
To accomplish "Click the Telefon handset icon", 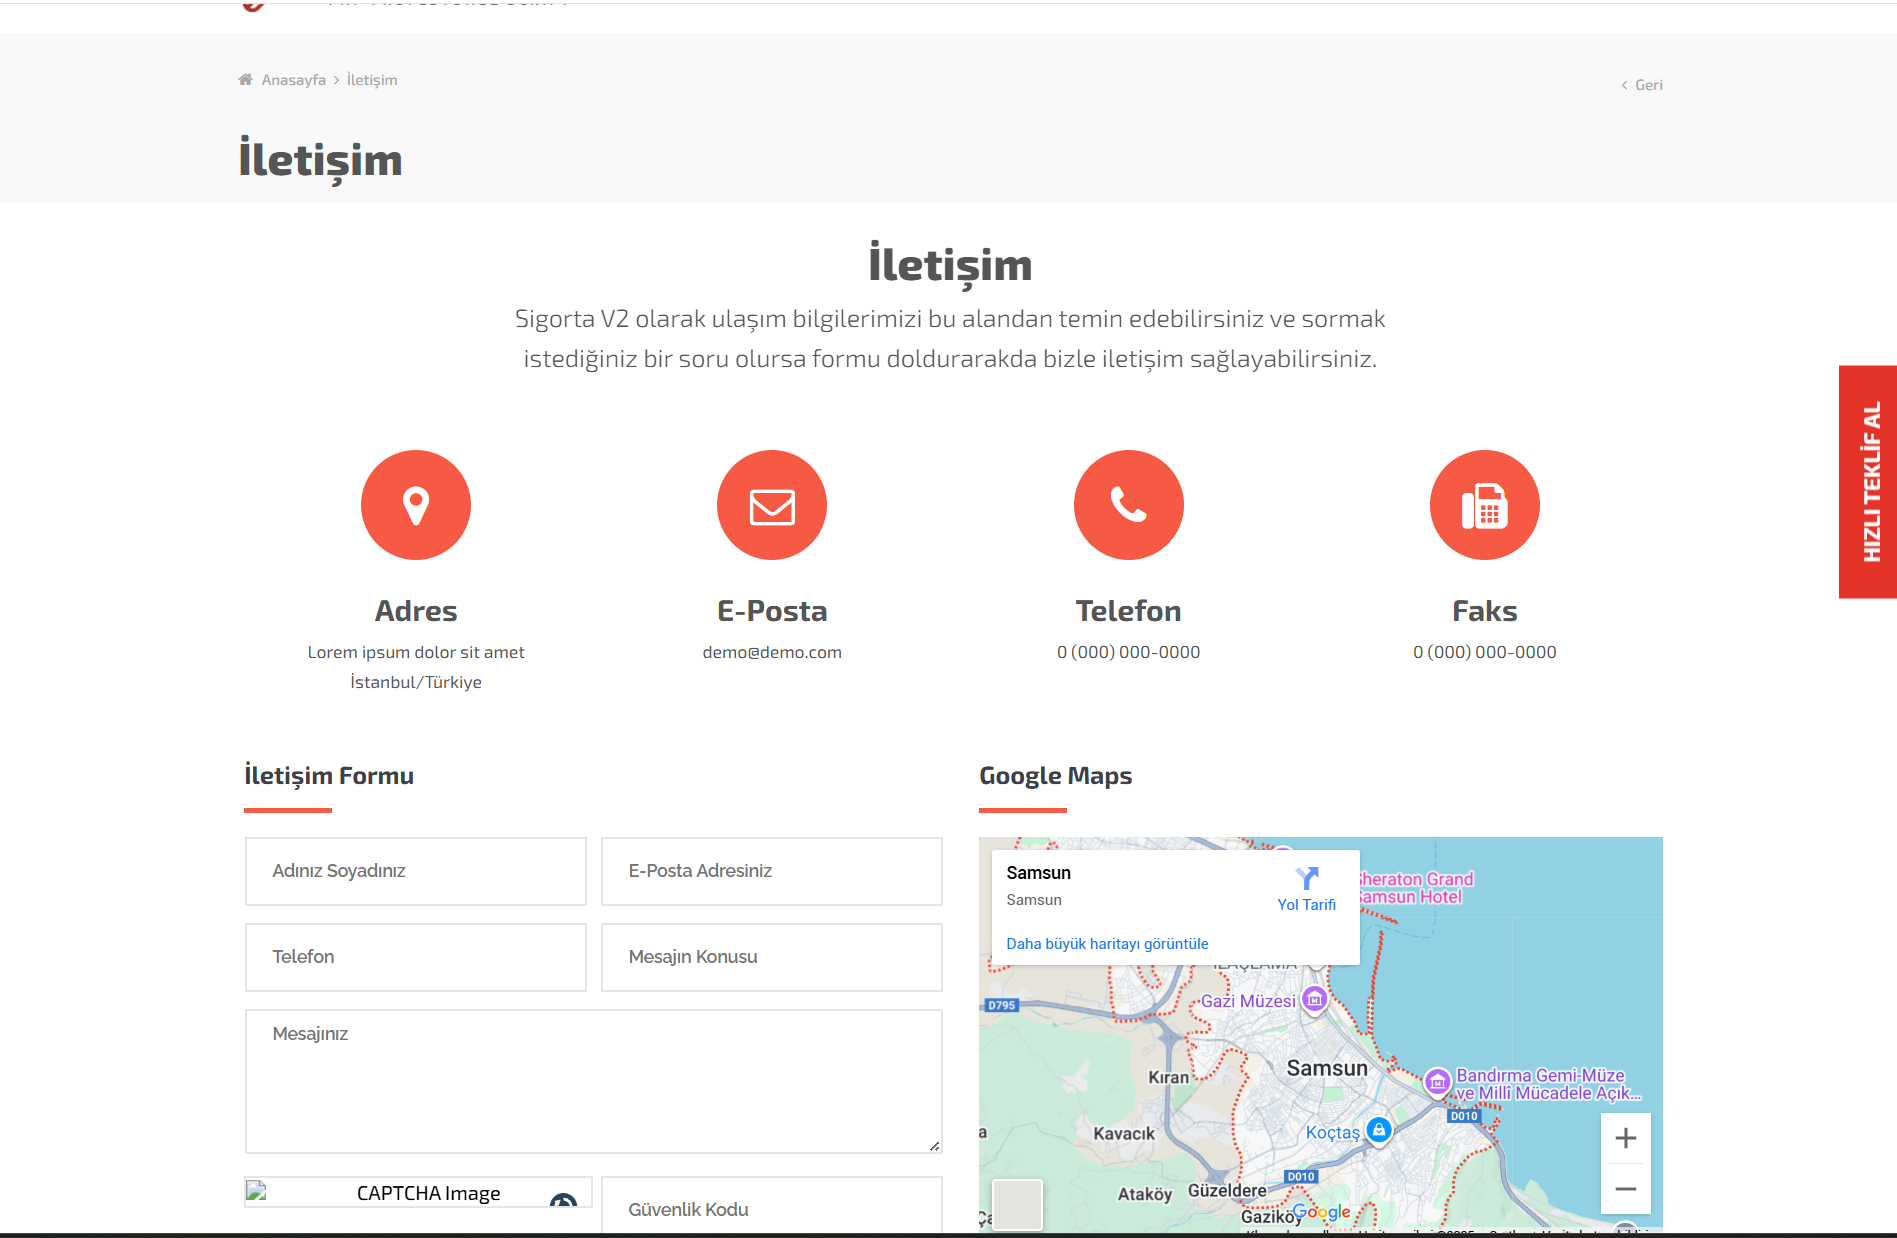I will point(1128,505).
